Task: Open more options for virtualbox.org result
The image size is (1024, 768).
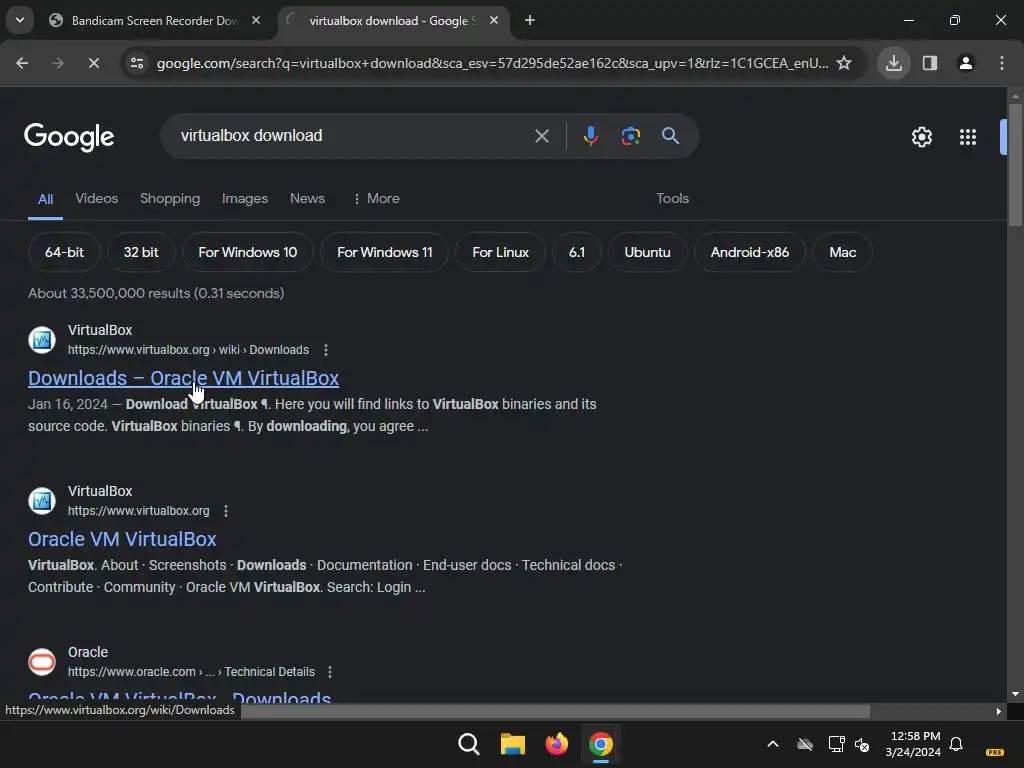Action: 226,511
